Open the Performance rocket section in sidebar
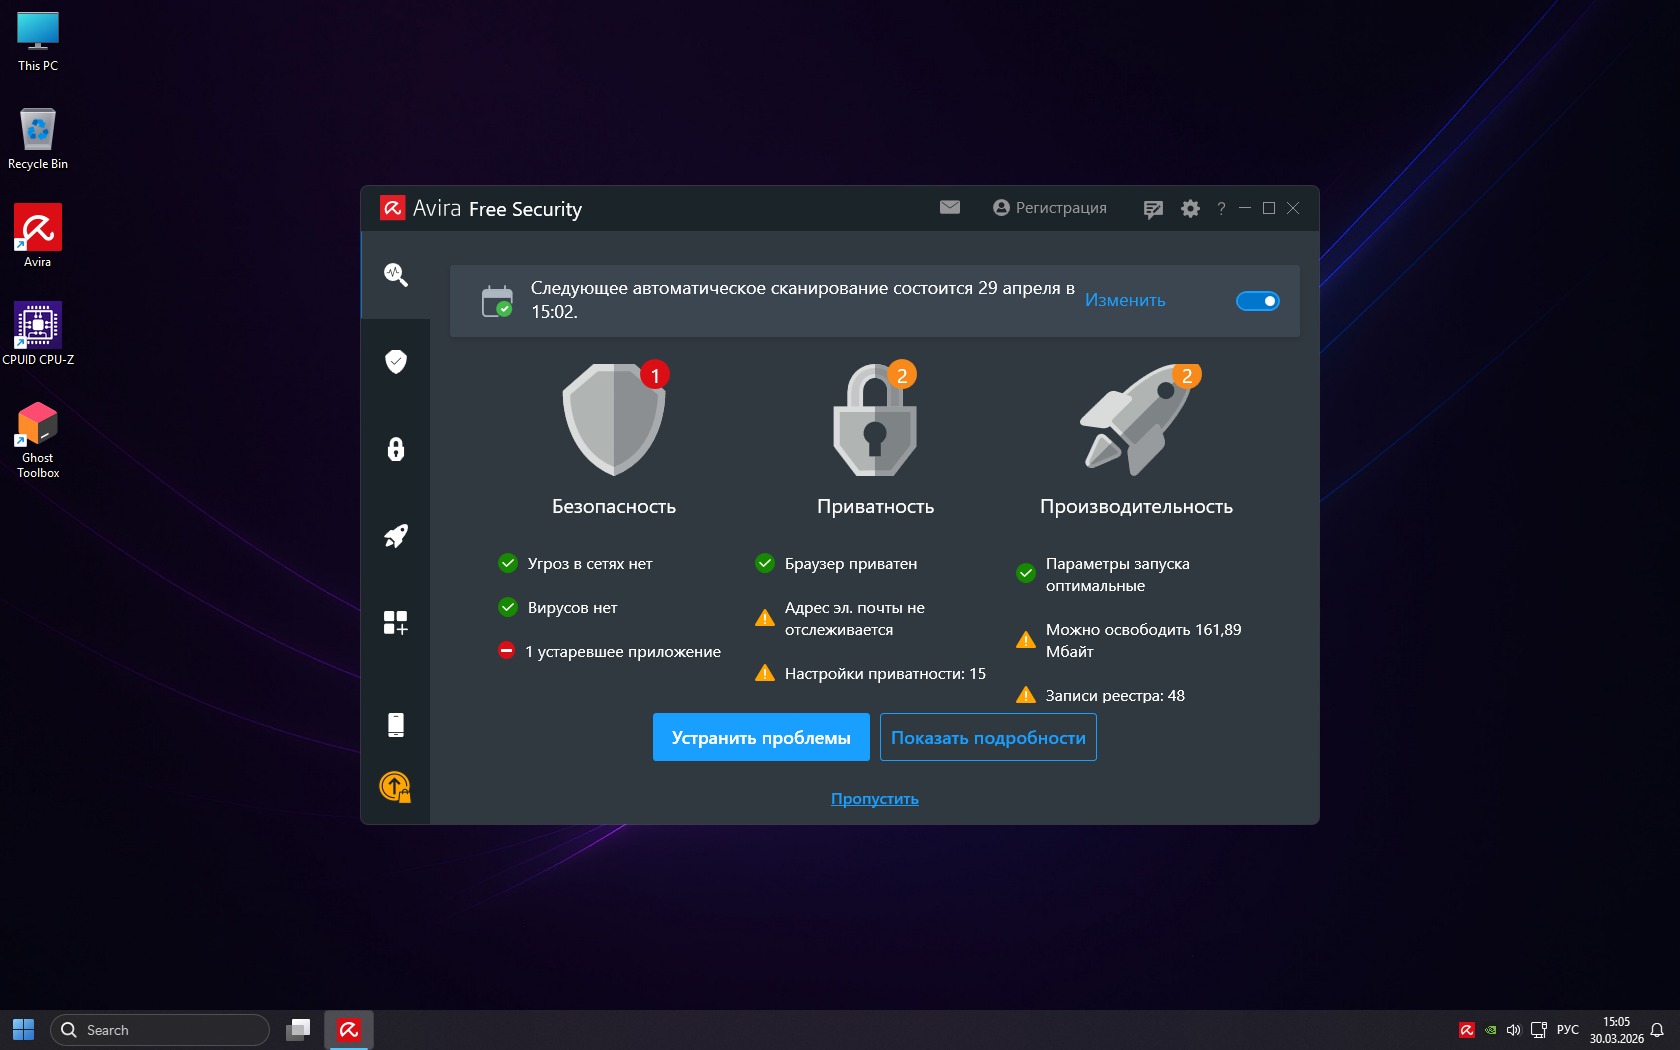This screenshot has width=1680, height=1050. (396, 536)
